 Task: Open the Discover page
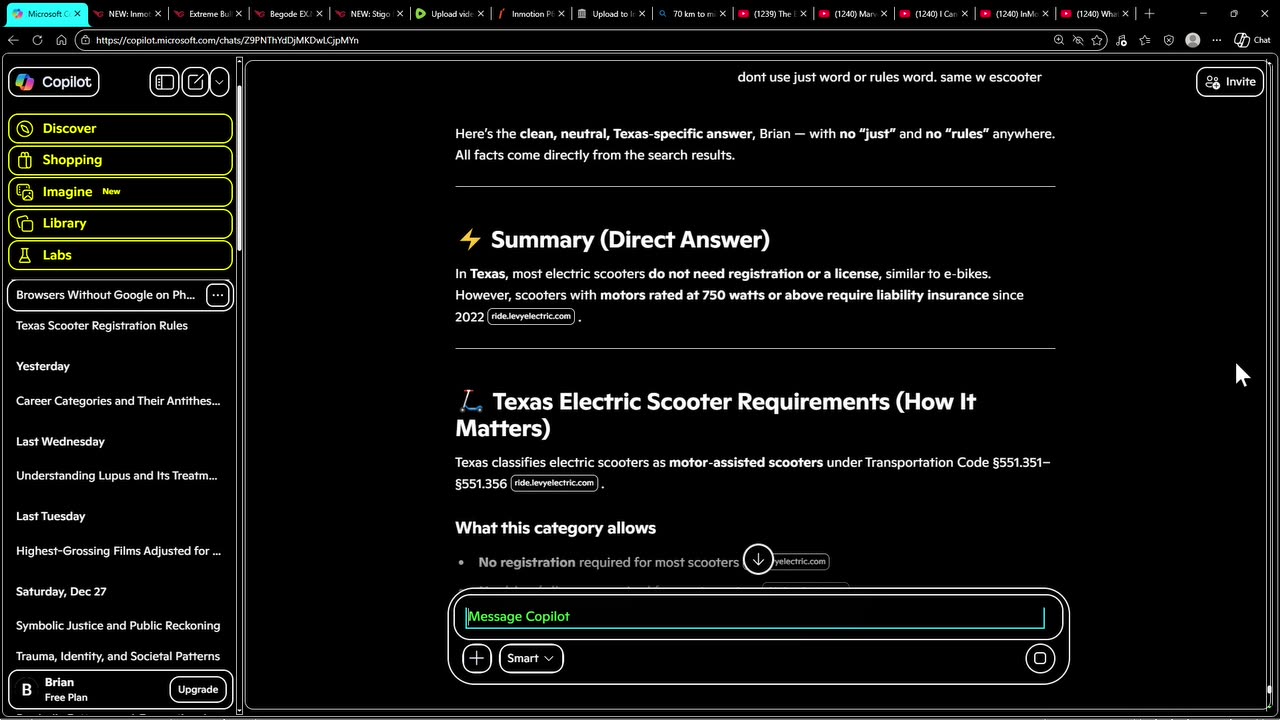(120, 128)
